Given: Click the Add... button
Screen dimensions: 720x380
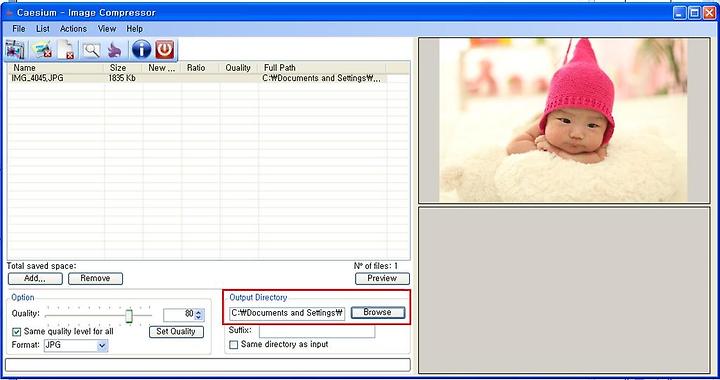Looking at the screenshot, I should pyautogui.click(x=35, y=278).
